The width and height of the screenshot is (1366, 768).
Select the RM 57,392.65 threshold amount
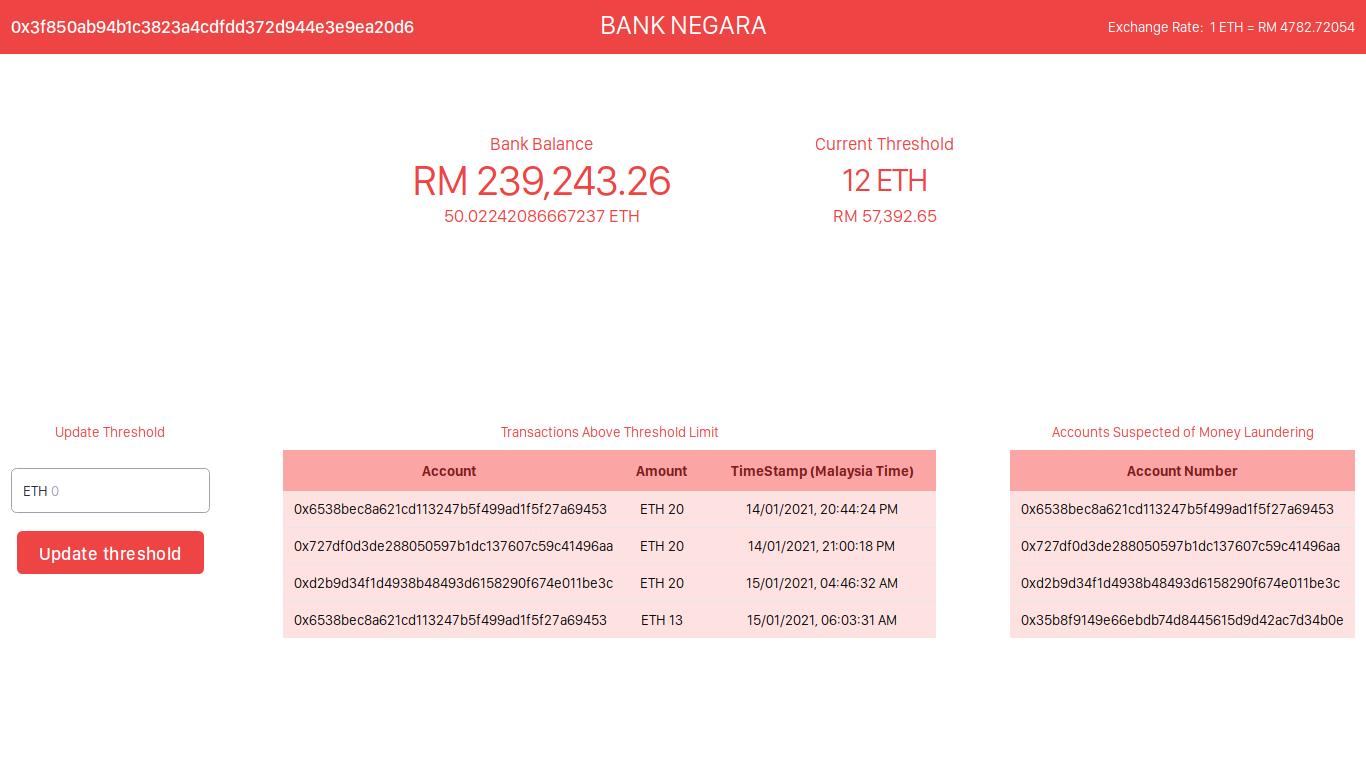tap(884, 216)
